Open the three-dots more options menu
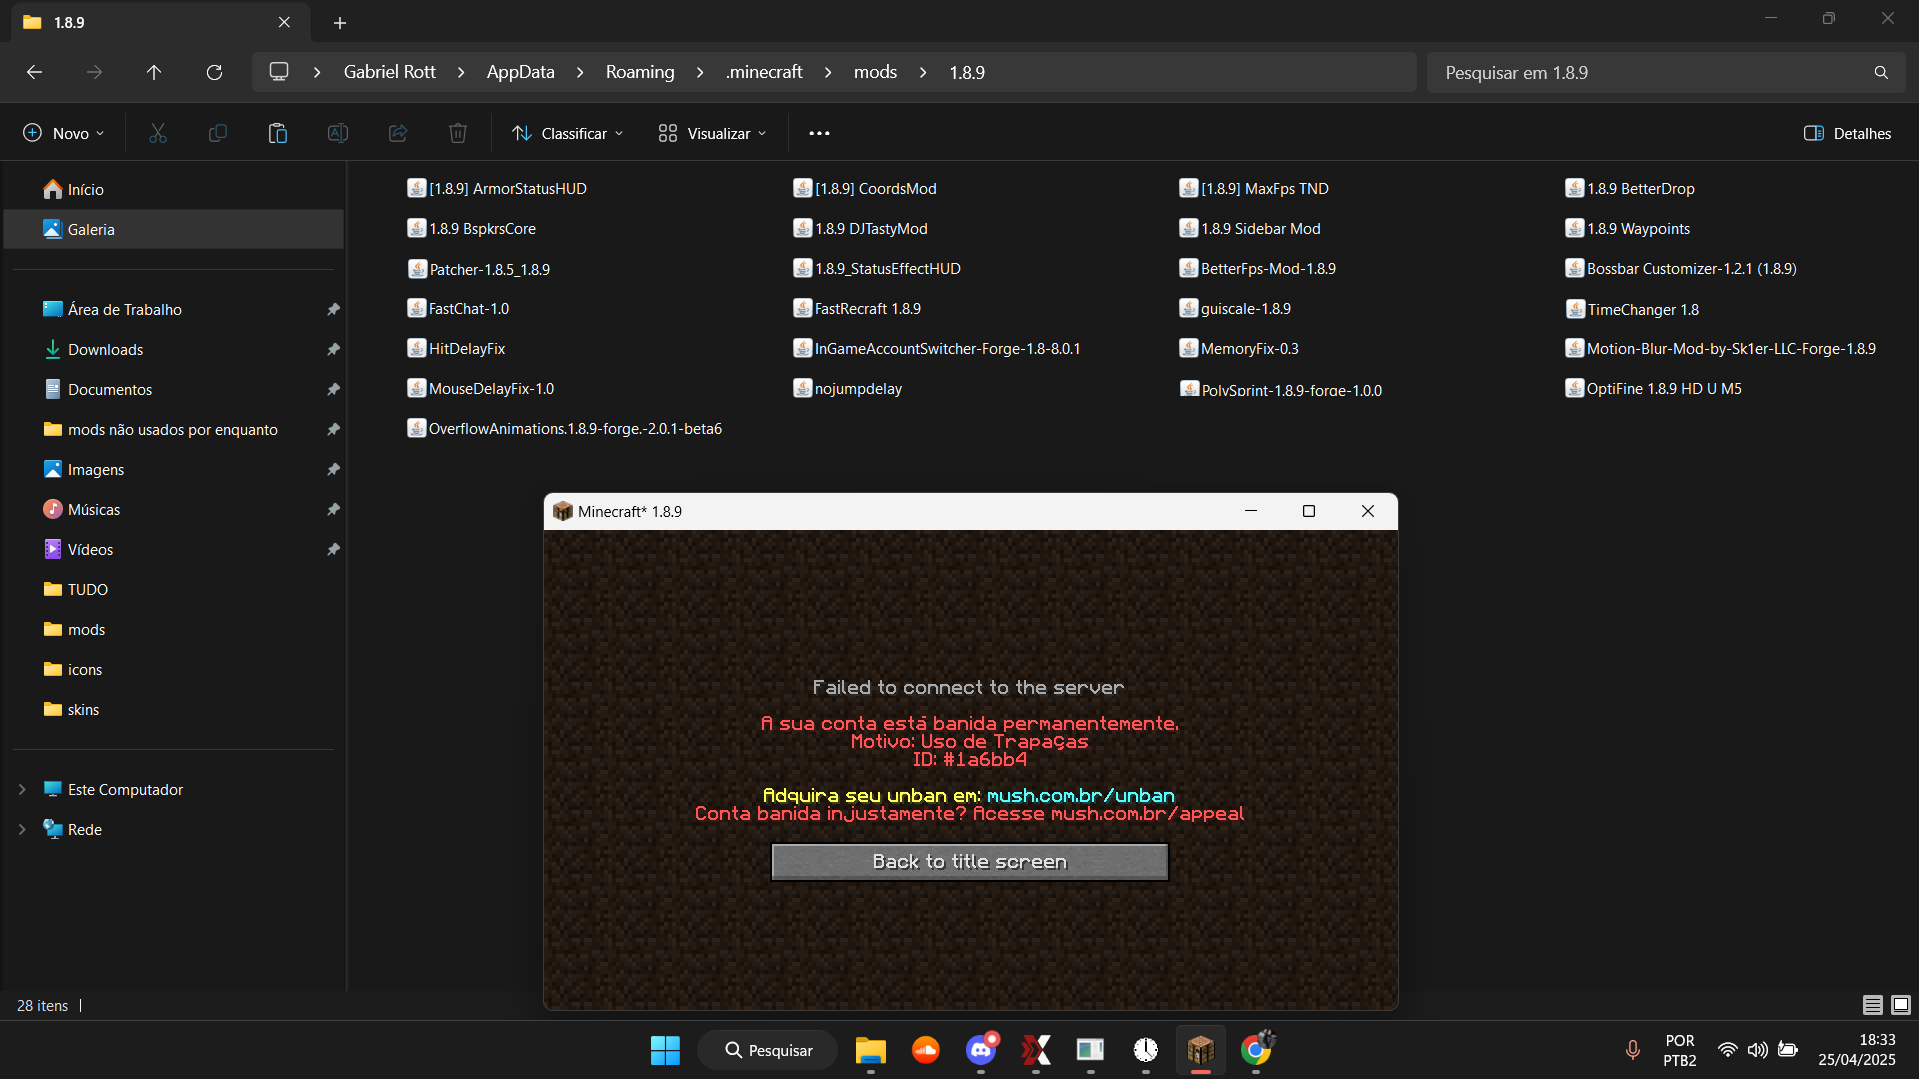Viewport: 1919px width, 1079px height. tap(819, 133)
